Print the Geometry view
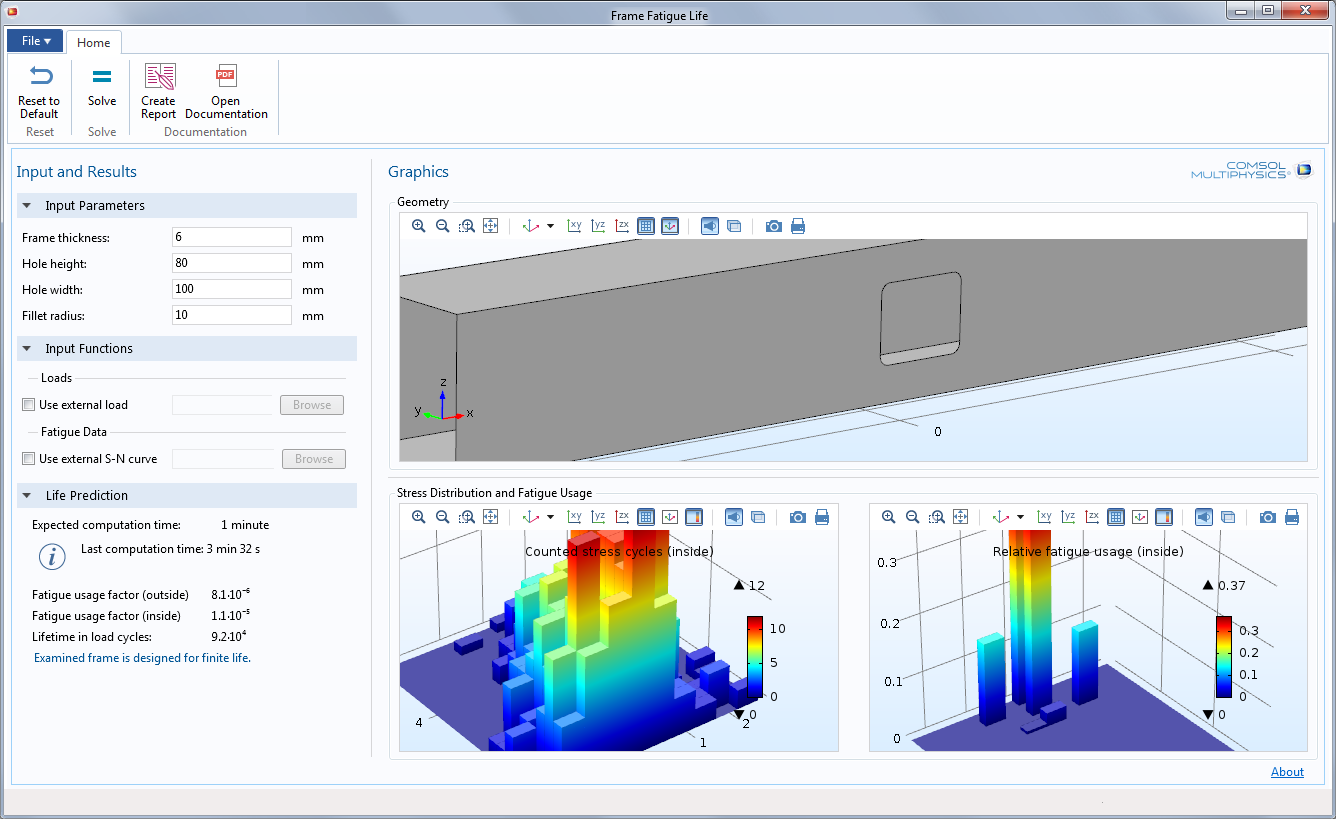 (x=798, y=226)
